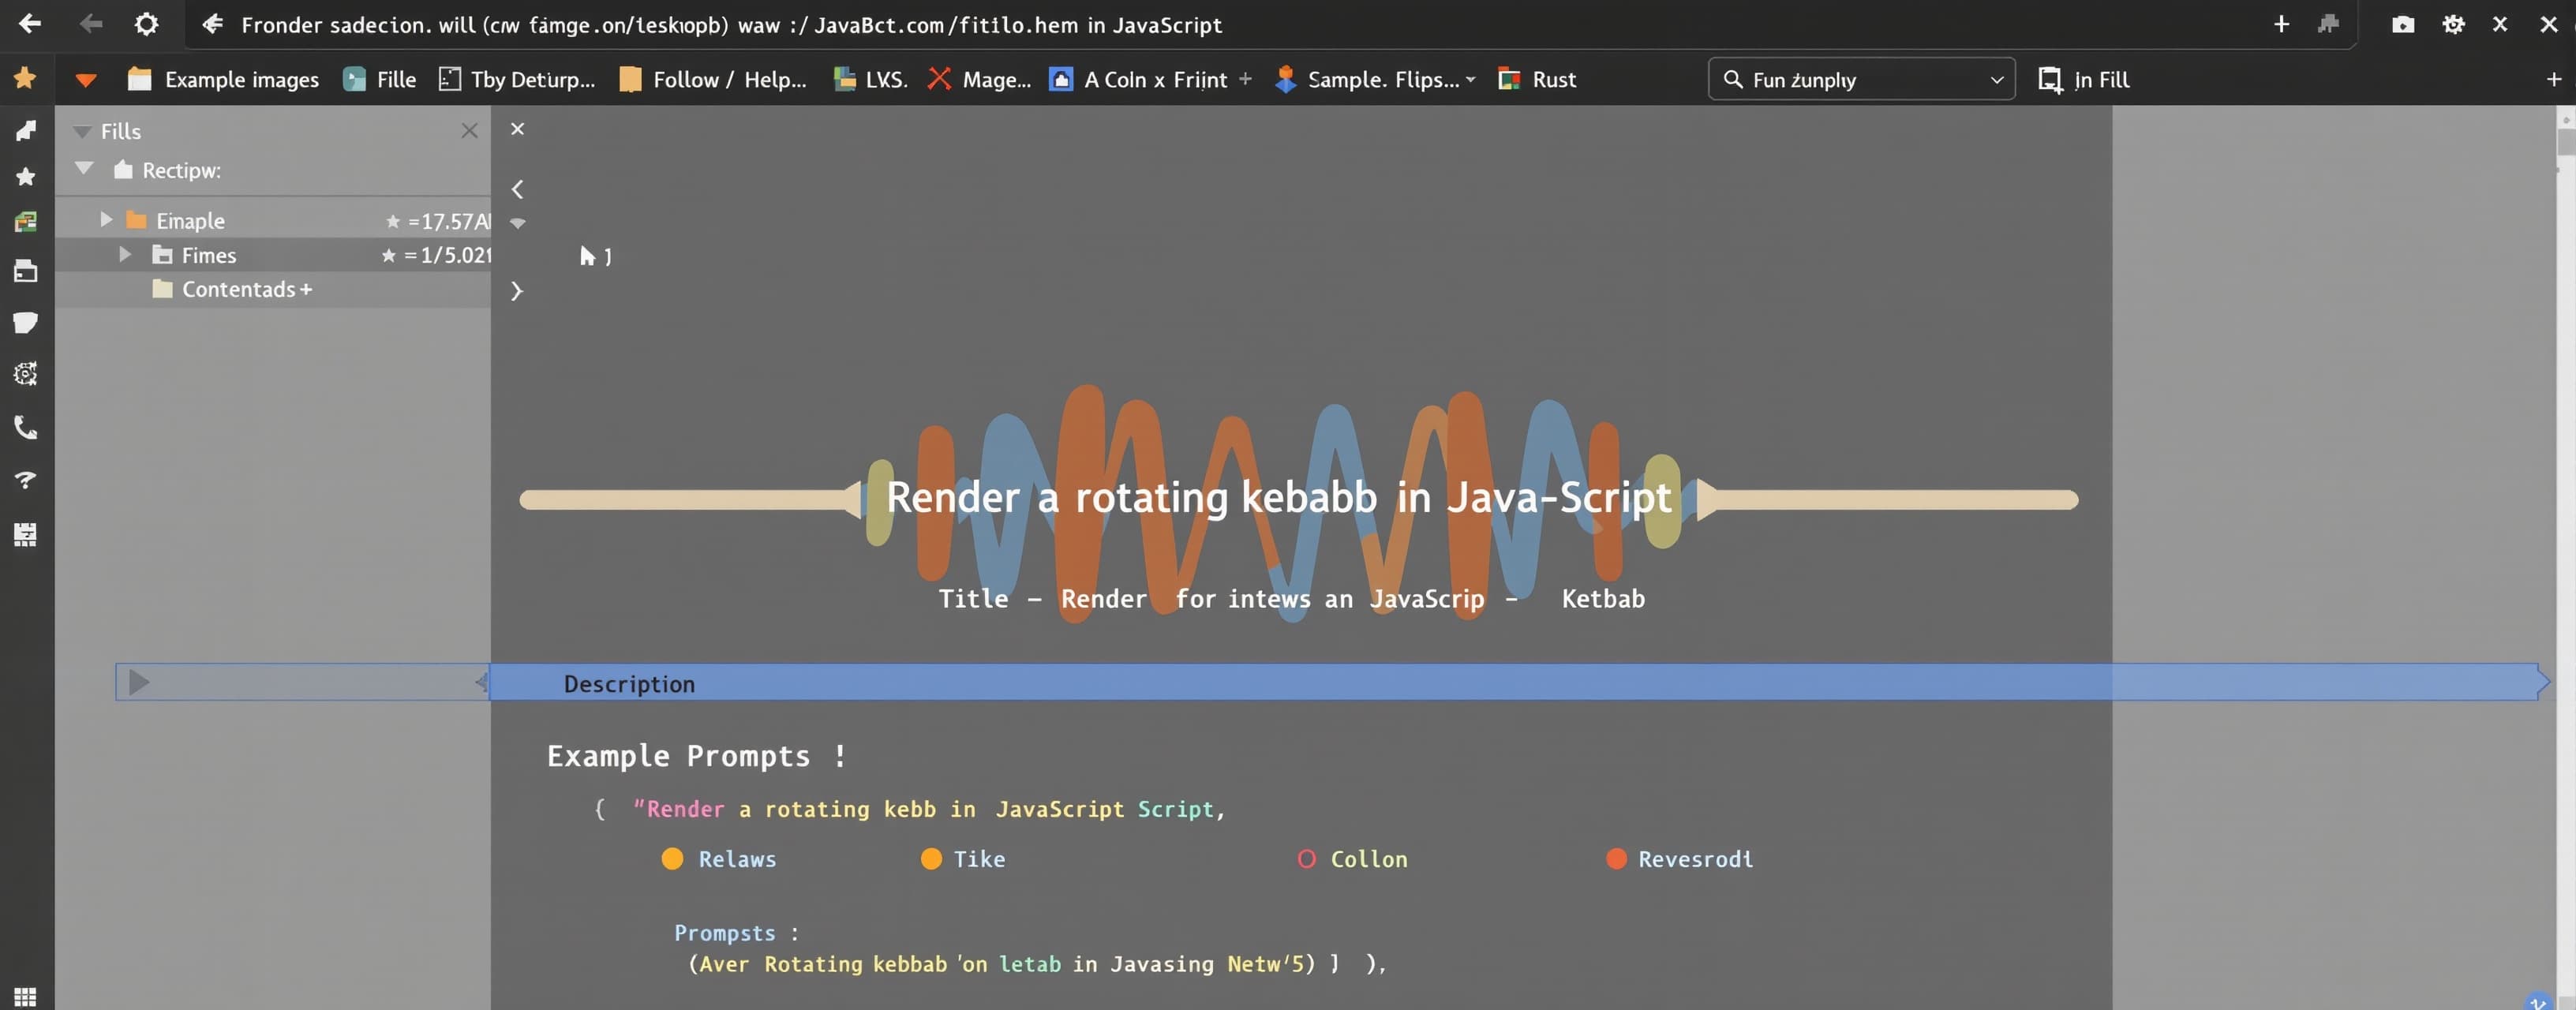Add a new tab with the plus icon
Screen dimensions: 2576x1010
(2281, 24)
